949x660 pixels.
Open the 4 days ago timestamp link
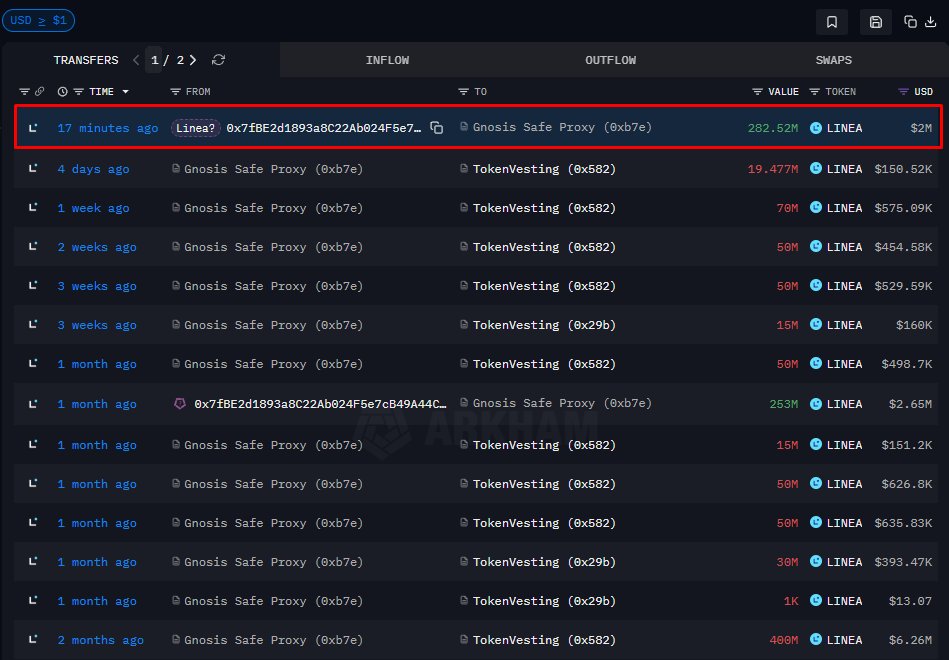[93, 169]
